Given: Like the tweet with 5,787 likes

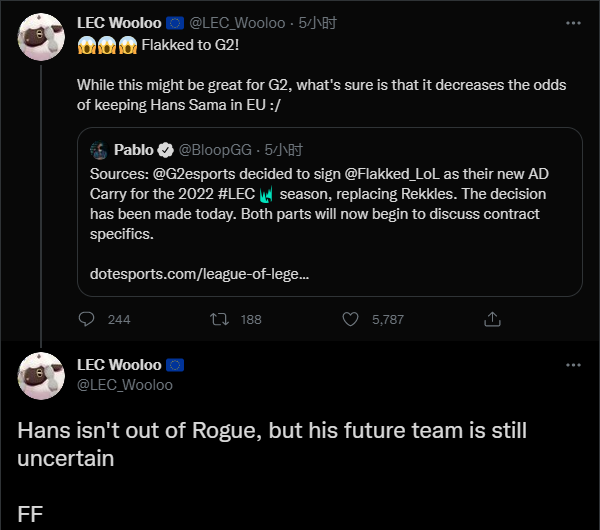Looking at the screenshot, I should click(x=350, y=319).
